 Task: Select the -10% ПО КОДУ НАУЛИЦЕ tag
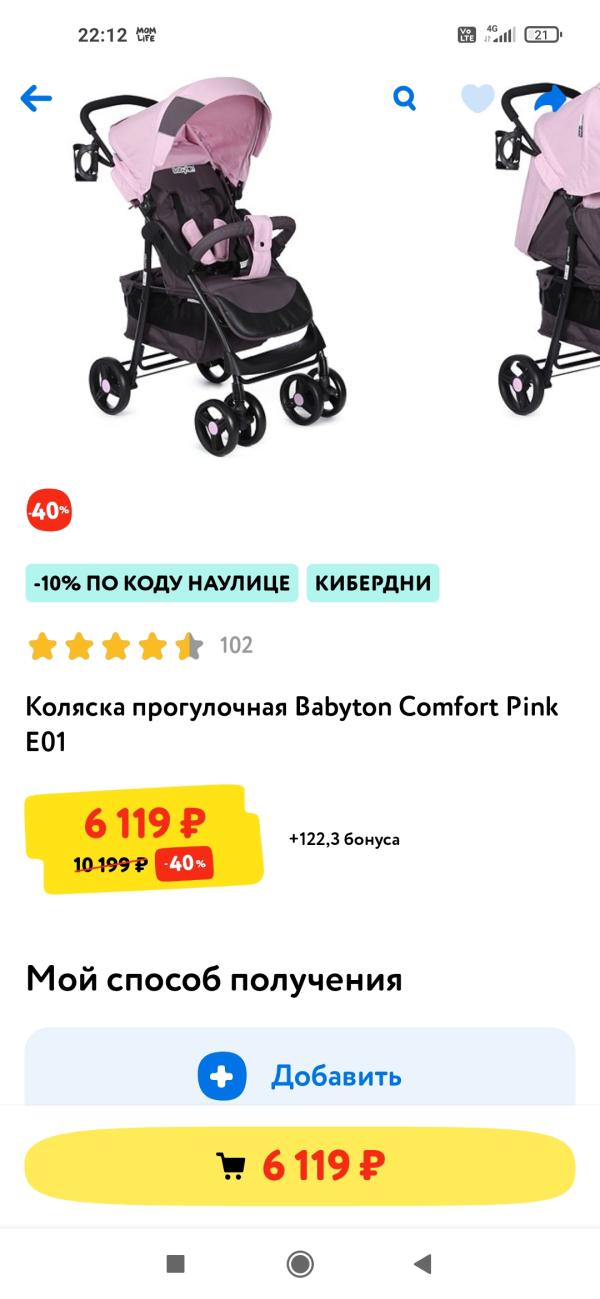point(162,583)
